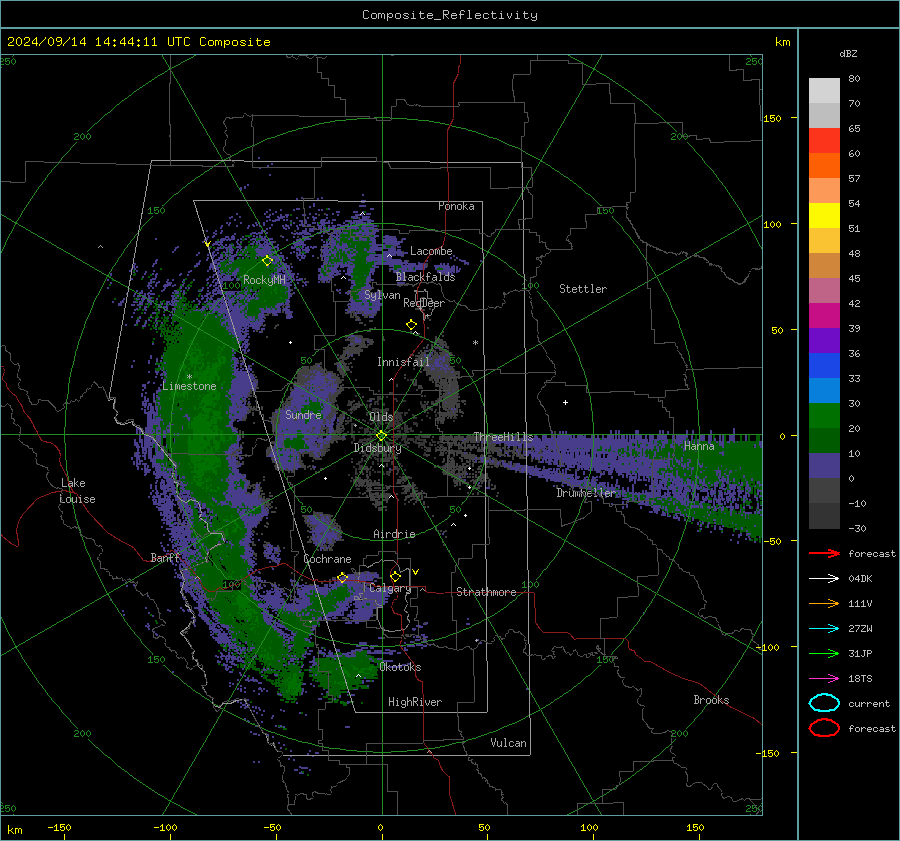Click the RedDeer city label
Image resolution: width=900 pixels, height=841 pixels.
click(424, 303)
